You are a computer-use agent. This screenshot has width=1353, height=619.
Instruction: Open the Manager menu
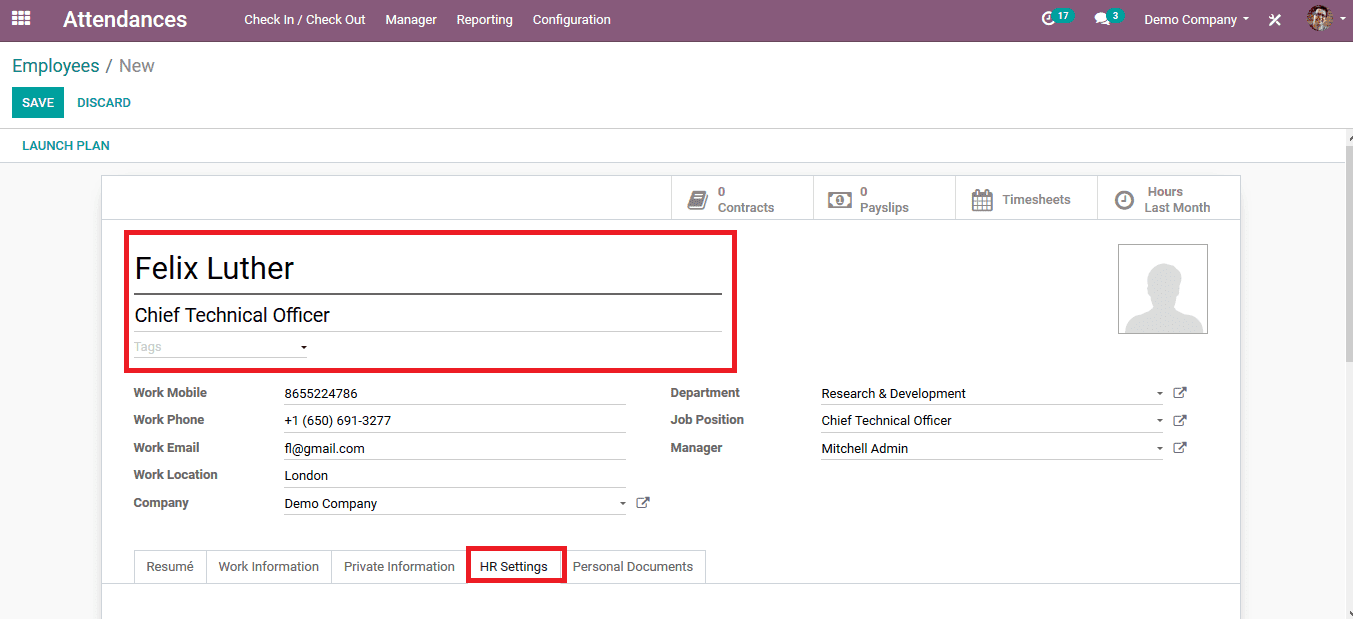tap(411, 19)
